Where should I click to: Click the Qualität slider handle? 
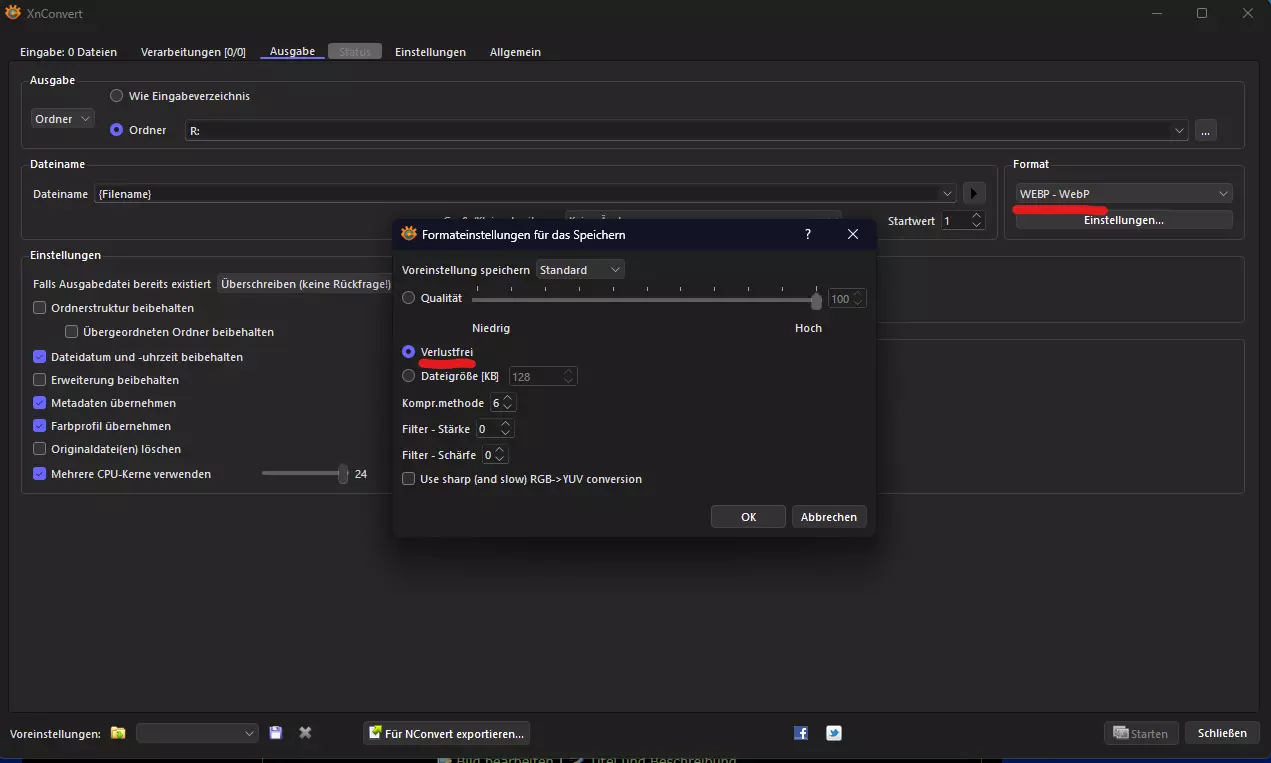[817, 300]
